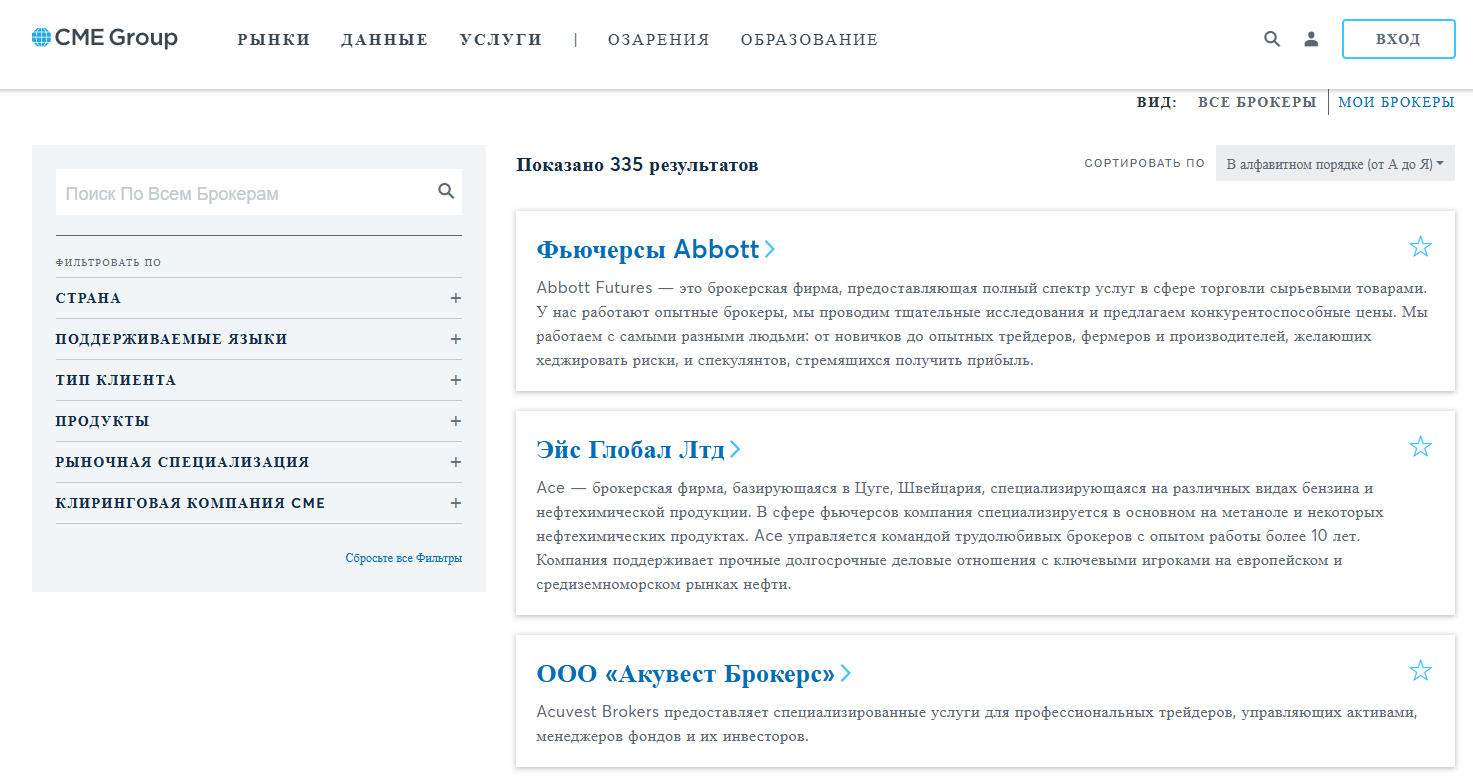Click the Показано 335 результатов count
The image size is (1473, 776).
pos(637,165)
